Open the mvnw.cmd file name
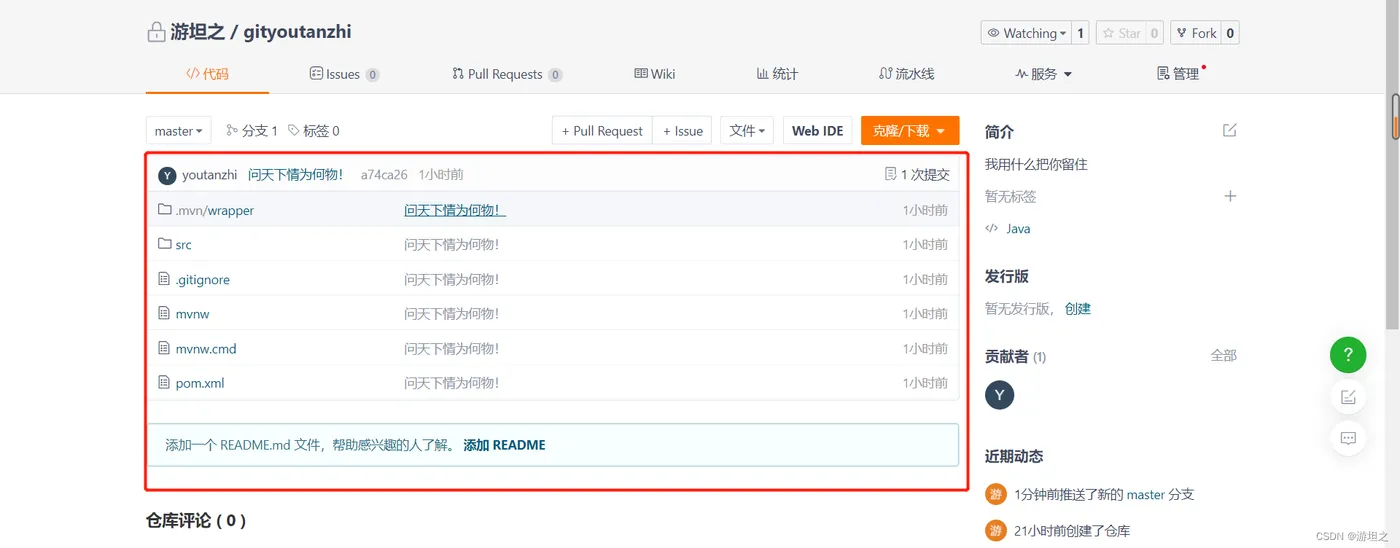Screen dimensions: 1400x548 point(206,349)
